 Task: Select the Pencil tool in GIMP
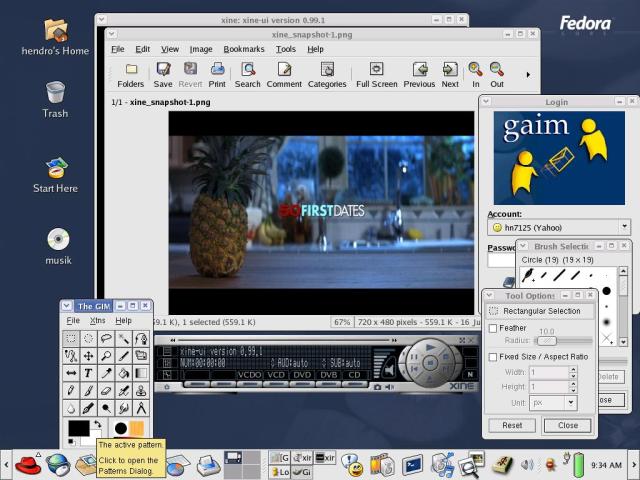coord(71,391)
